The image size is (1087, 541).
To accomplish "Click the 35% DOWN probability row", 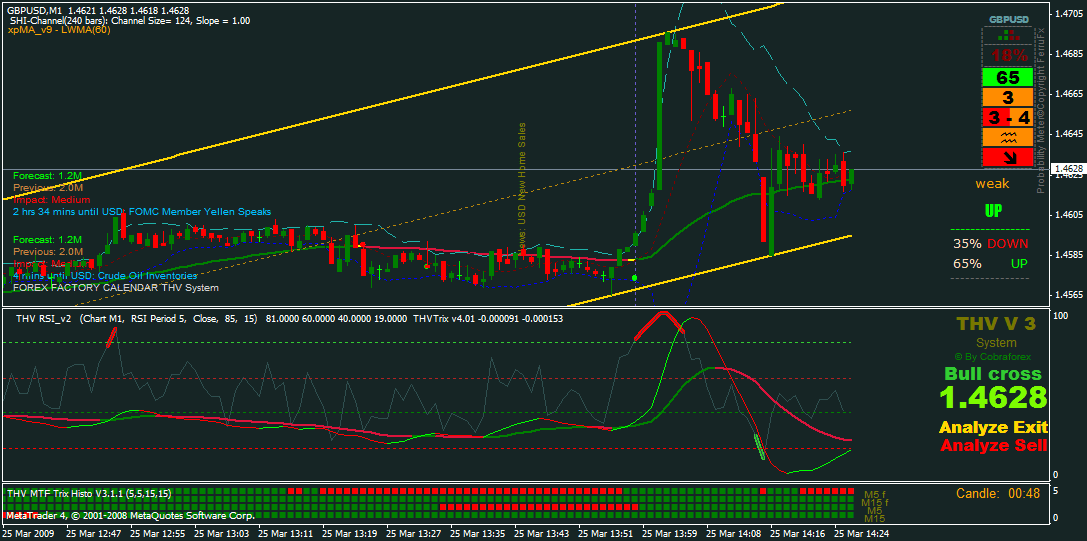I will [x=990, y=243].
